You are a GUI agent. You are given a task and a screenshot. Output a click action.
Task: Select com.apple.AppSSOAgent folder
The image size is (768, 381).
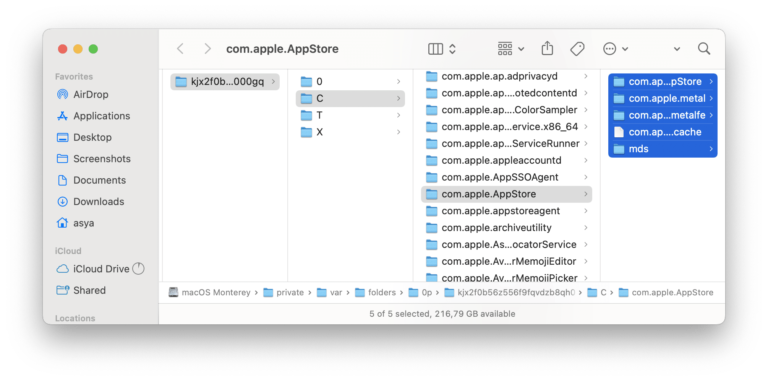click(x=506, y=177)
